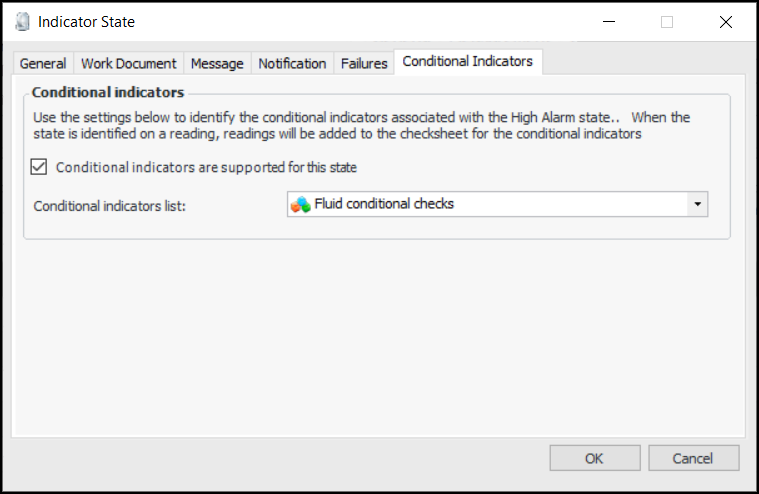
Task: Click the Indicator State window icon
Action: (22, 22)
